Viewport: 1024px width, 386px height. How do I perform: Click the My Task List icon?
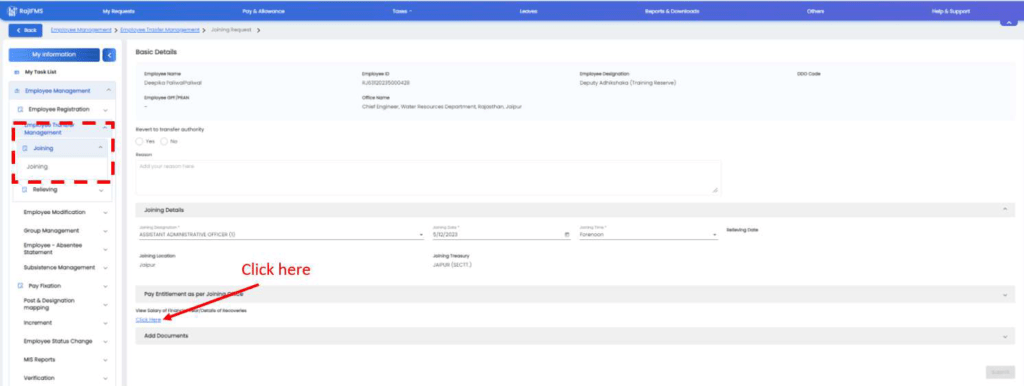[16, 72]
